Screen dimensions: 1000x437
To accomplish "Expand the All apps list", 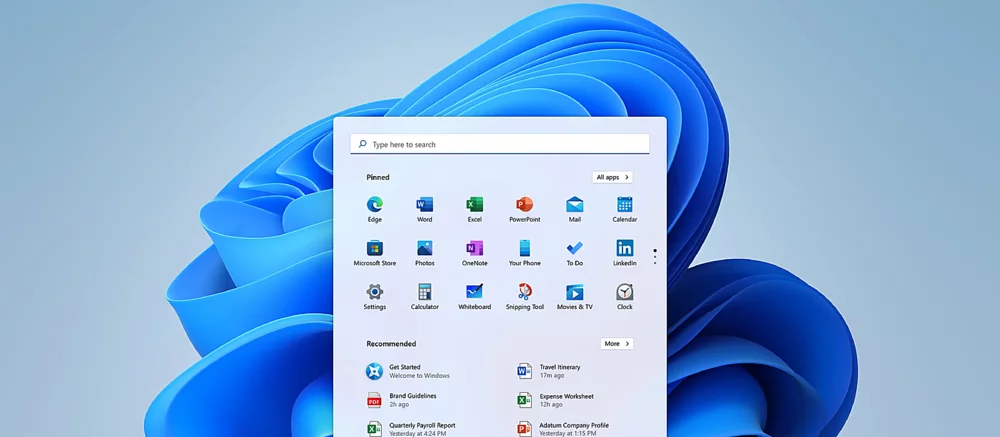I will [x=612, y=177].
